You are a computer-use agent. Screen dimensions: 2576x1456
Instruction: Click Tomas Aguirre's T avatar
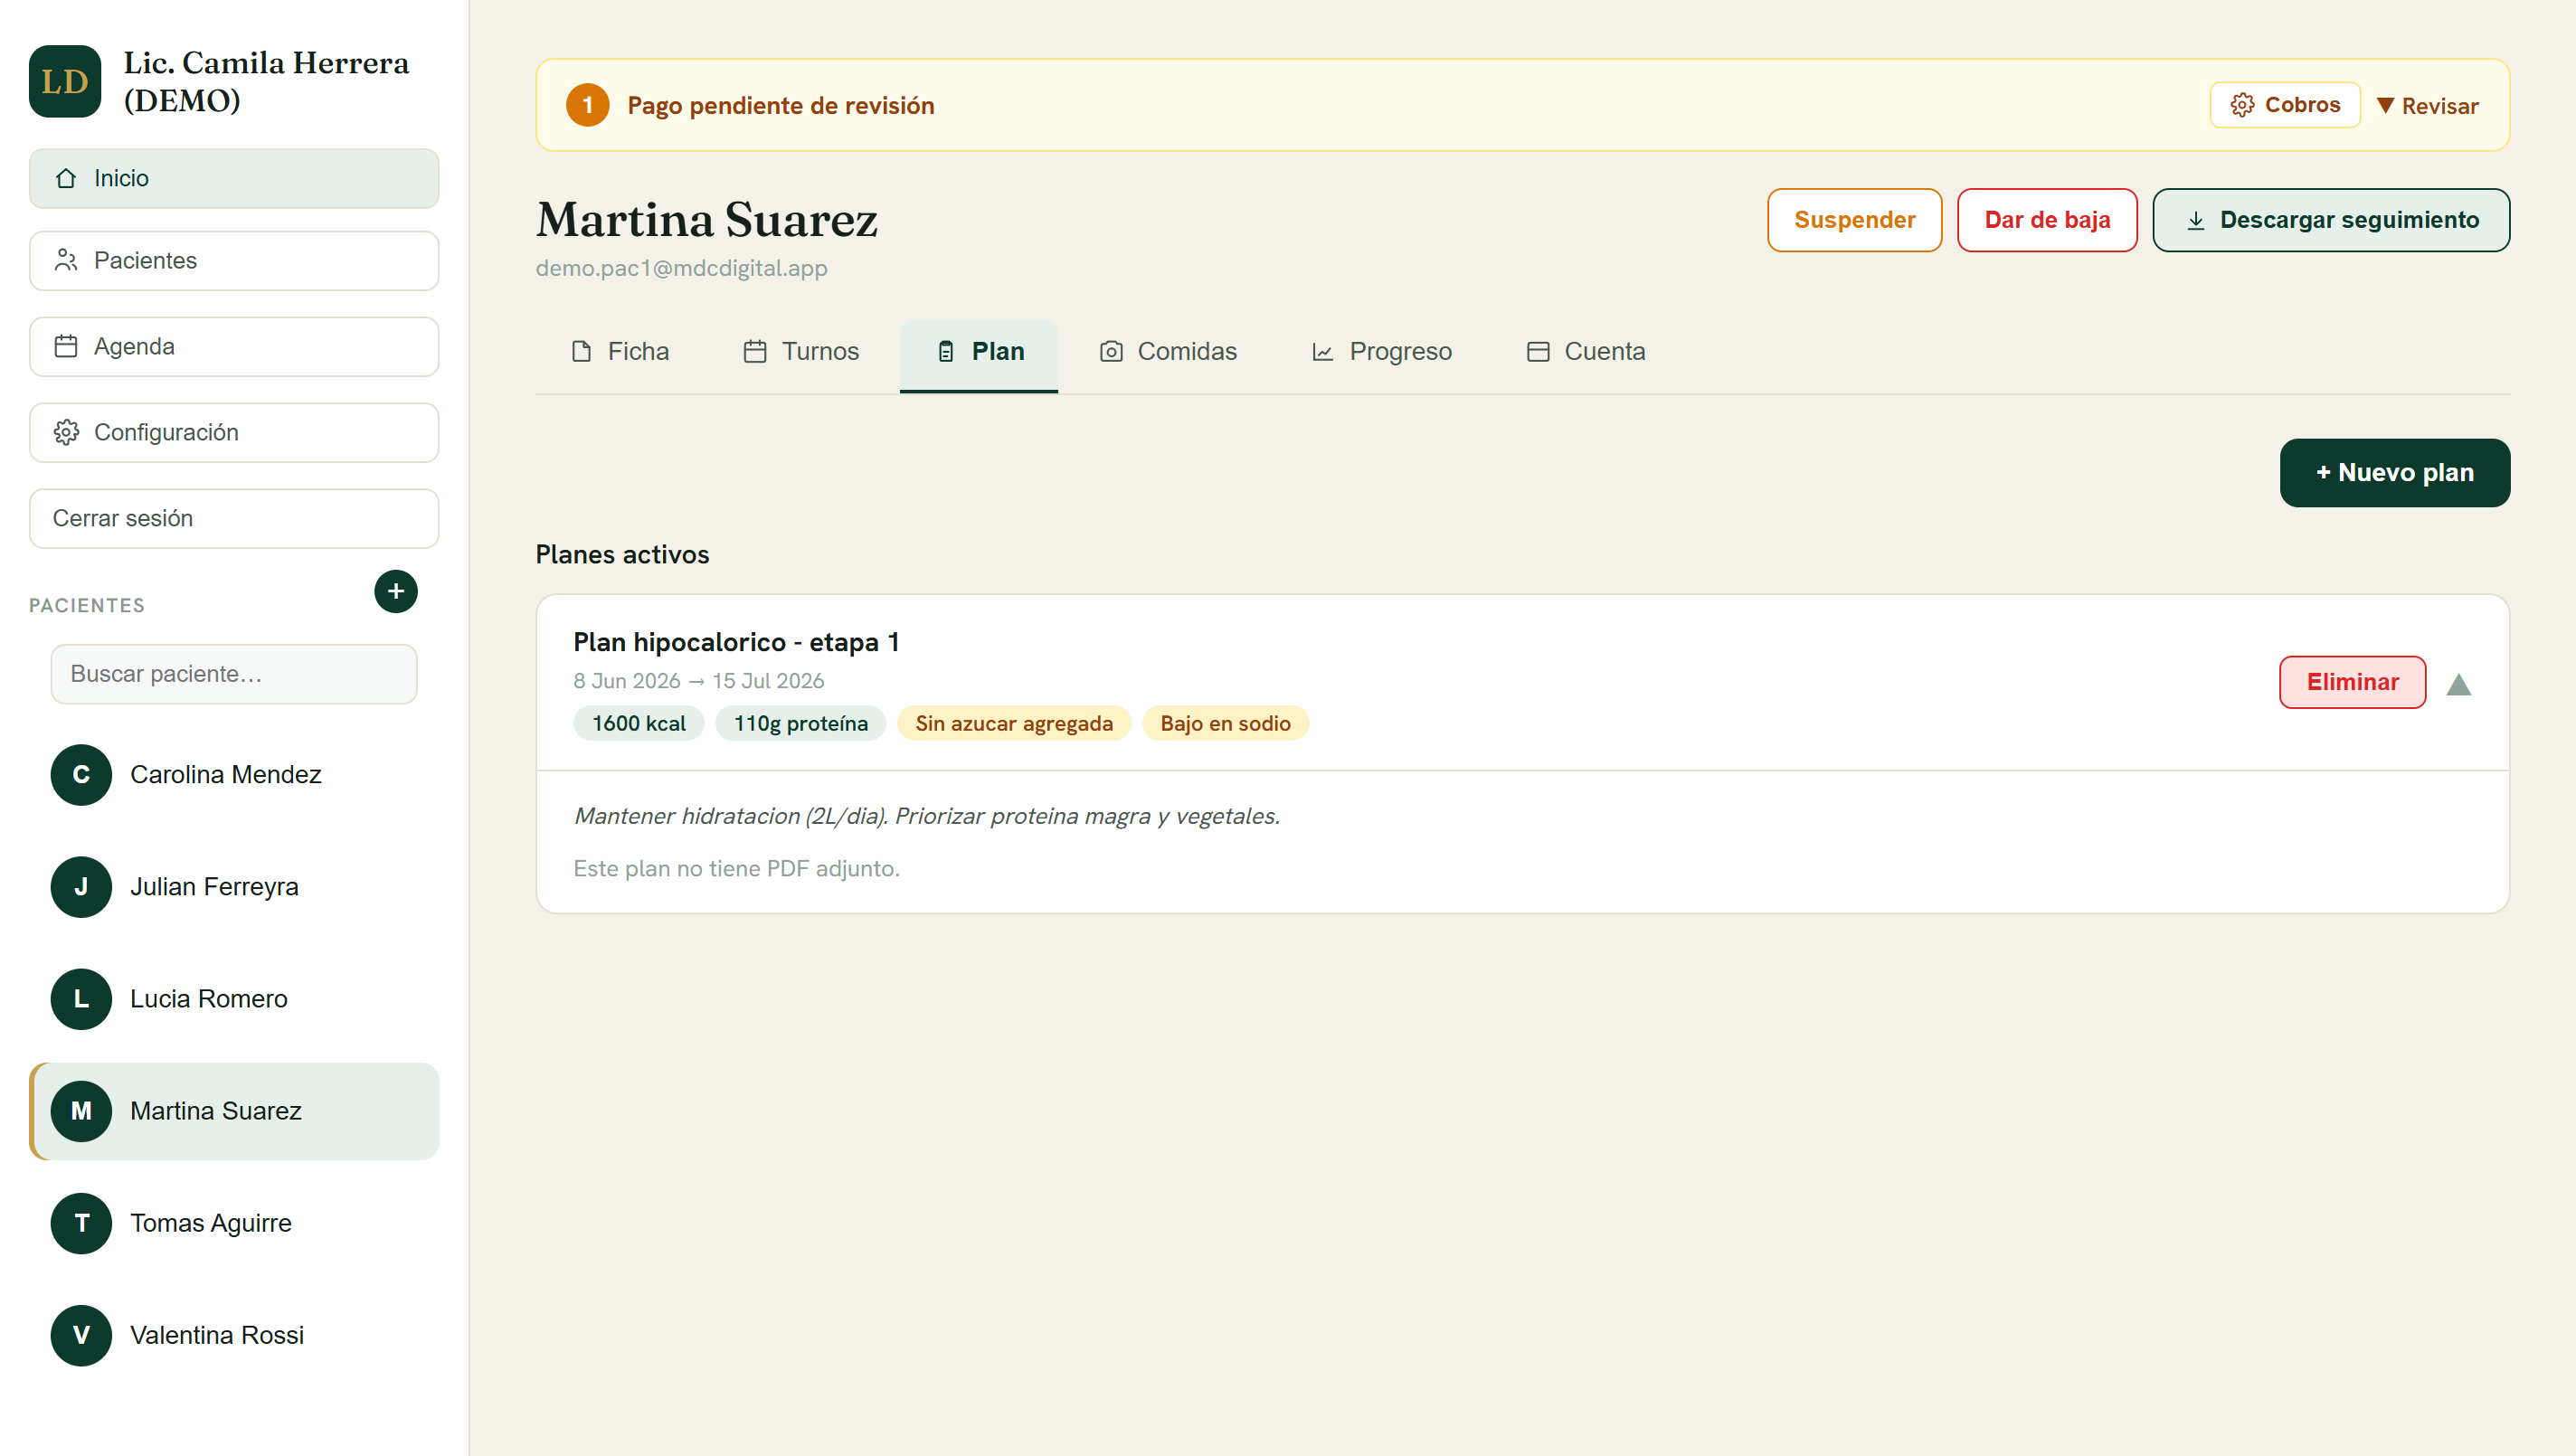click(x=81, y=1222)
